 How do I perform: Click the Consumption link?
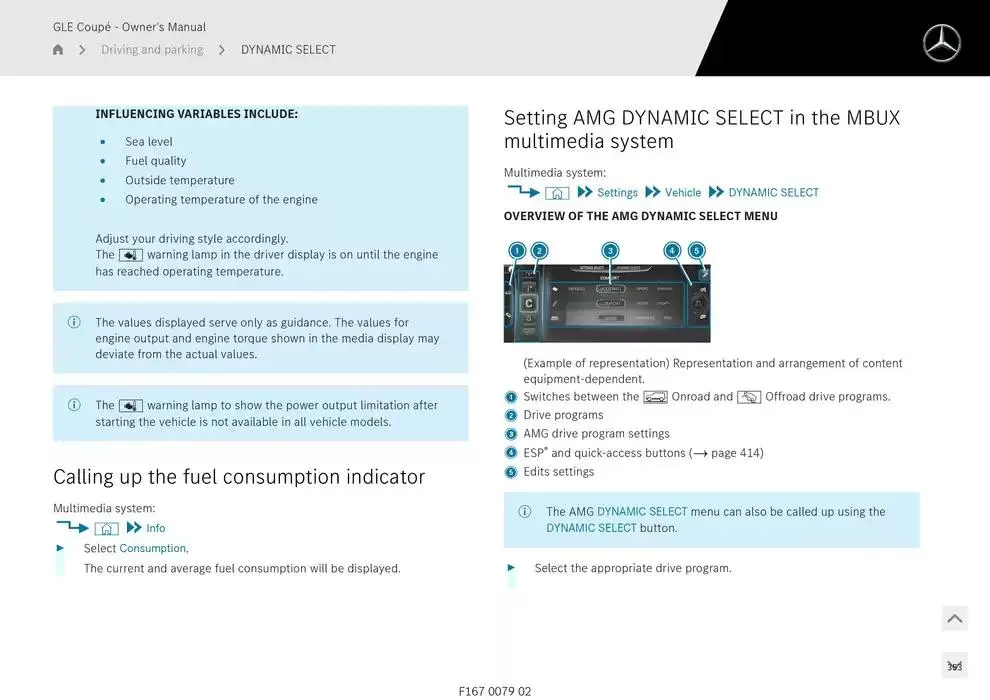point(153,548)
